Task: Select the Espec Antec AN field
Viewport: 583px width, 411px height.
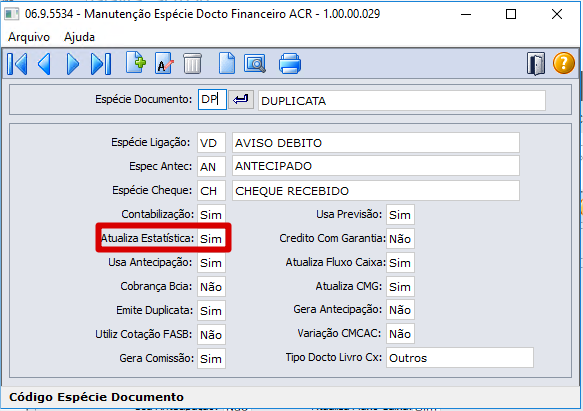Action: (211, 167)
